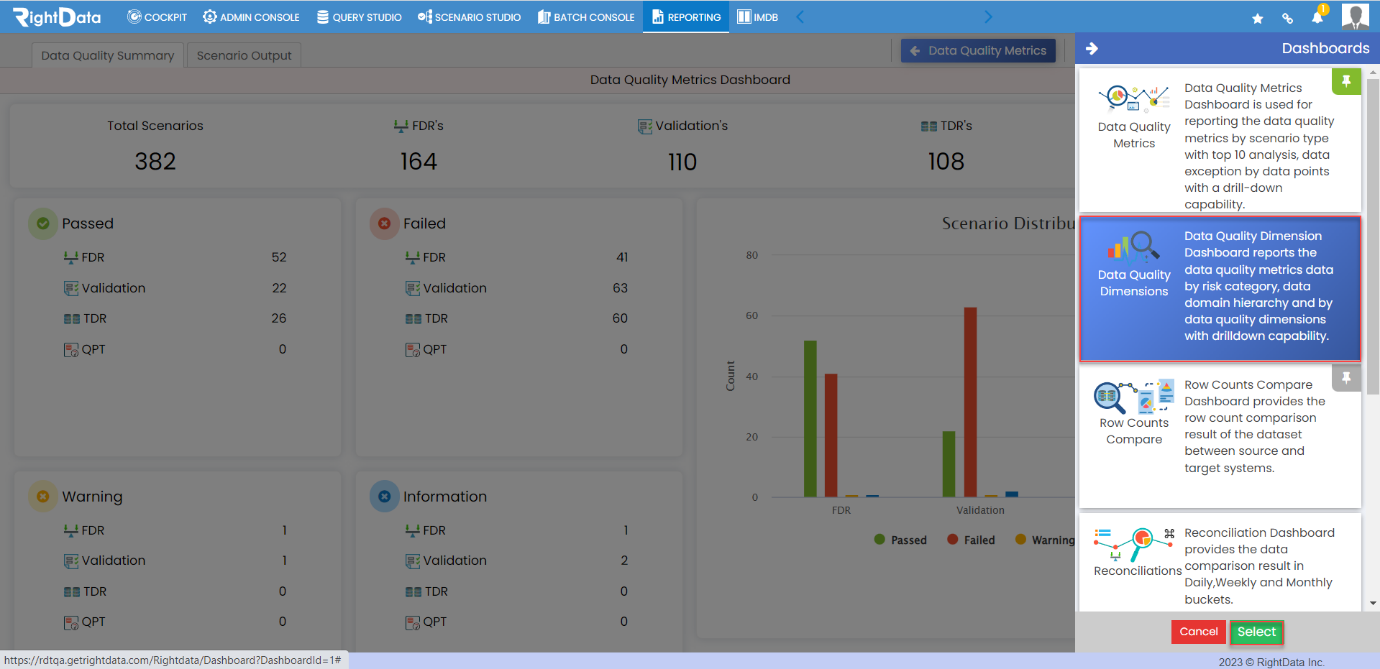Collapse Dashboards panel with arrow icon
This screenshot has width=1380, height=669.
1092,48
